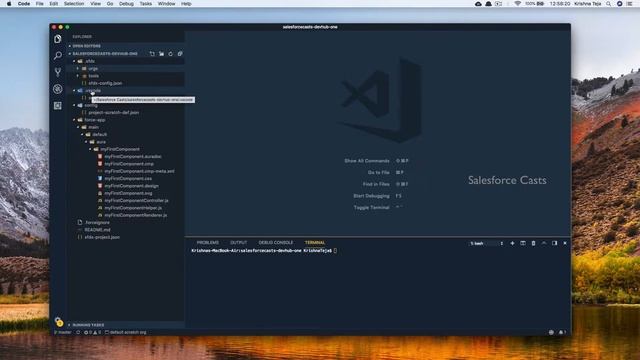
Task: Open the Search view in activity bar
Action: [58, 56]
